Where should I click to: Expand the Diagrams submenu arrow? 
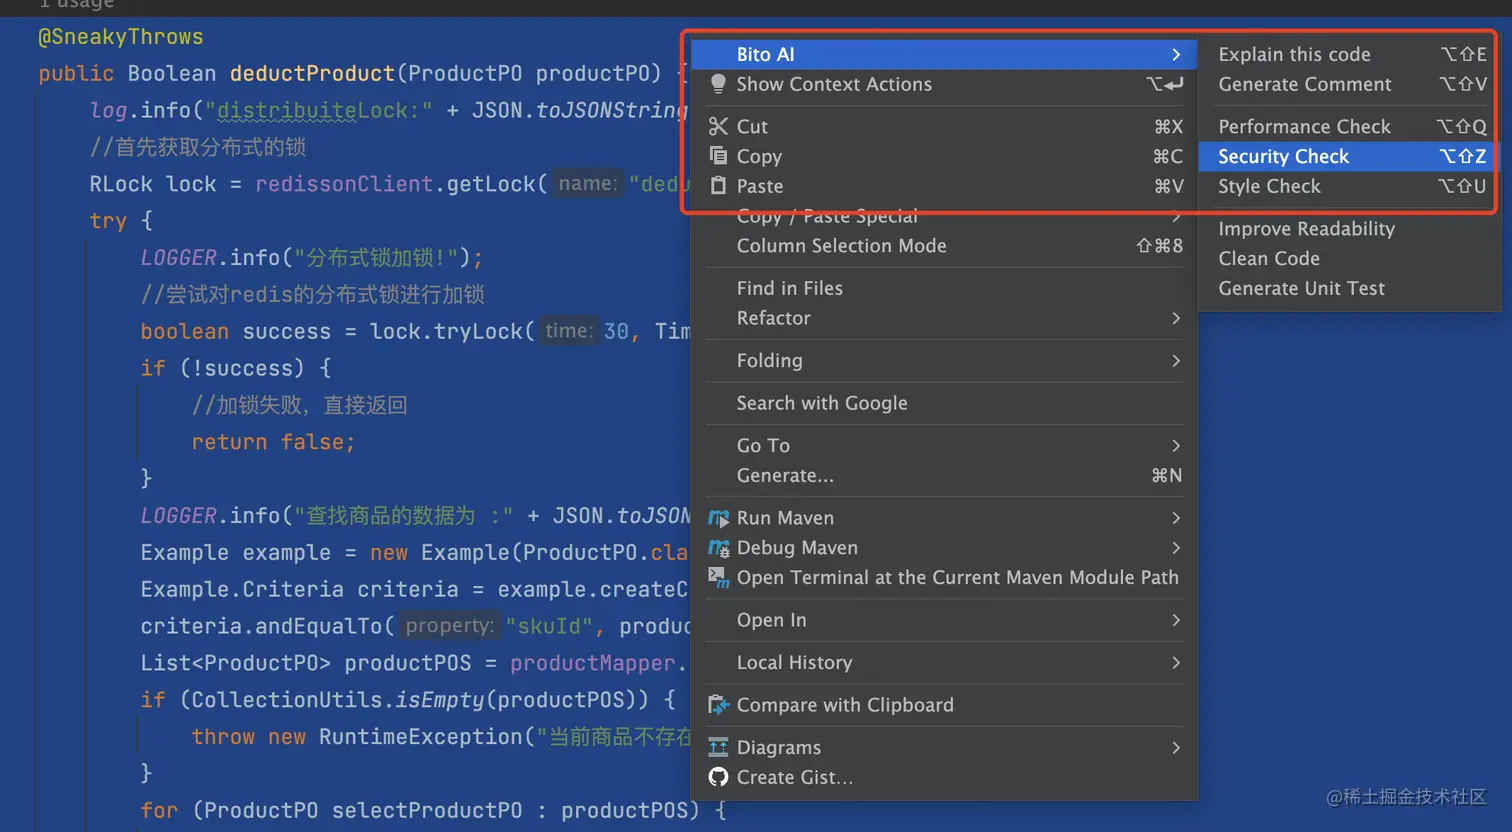click(x=1176, y=747)
